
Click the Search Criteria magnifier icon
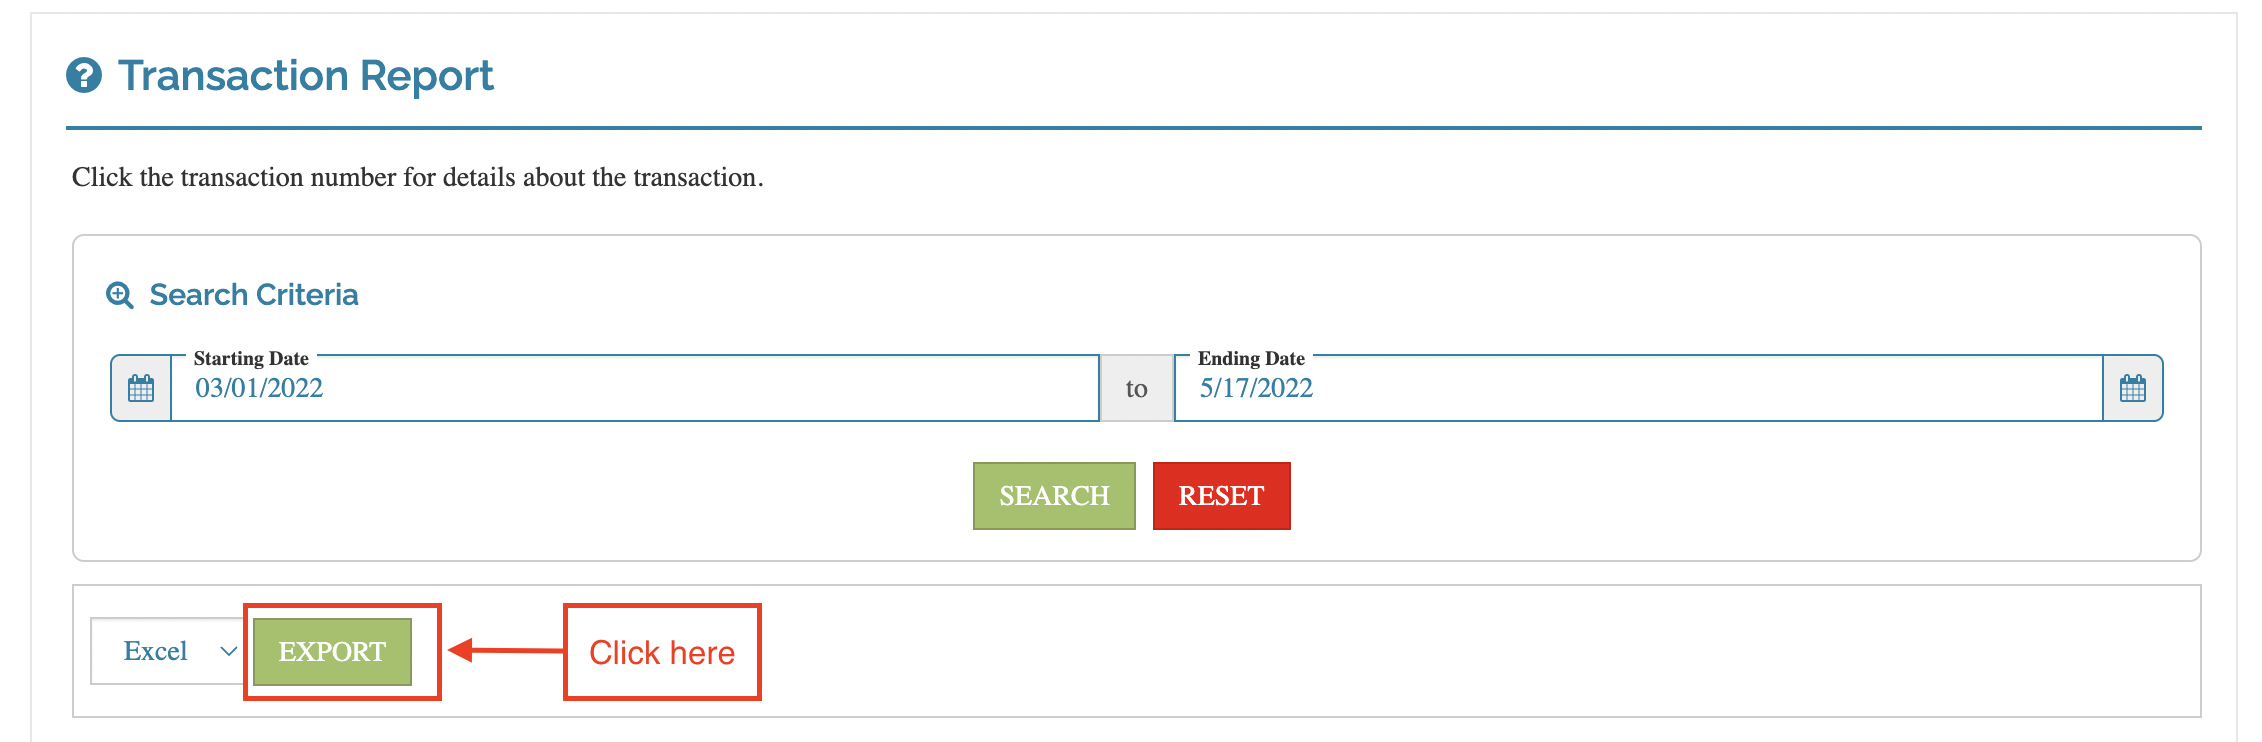coord(120,295)
